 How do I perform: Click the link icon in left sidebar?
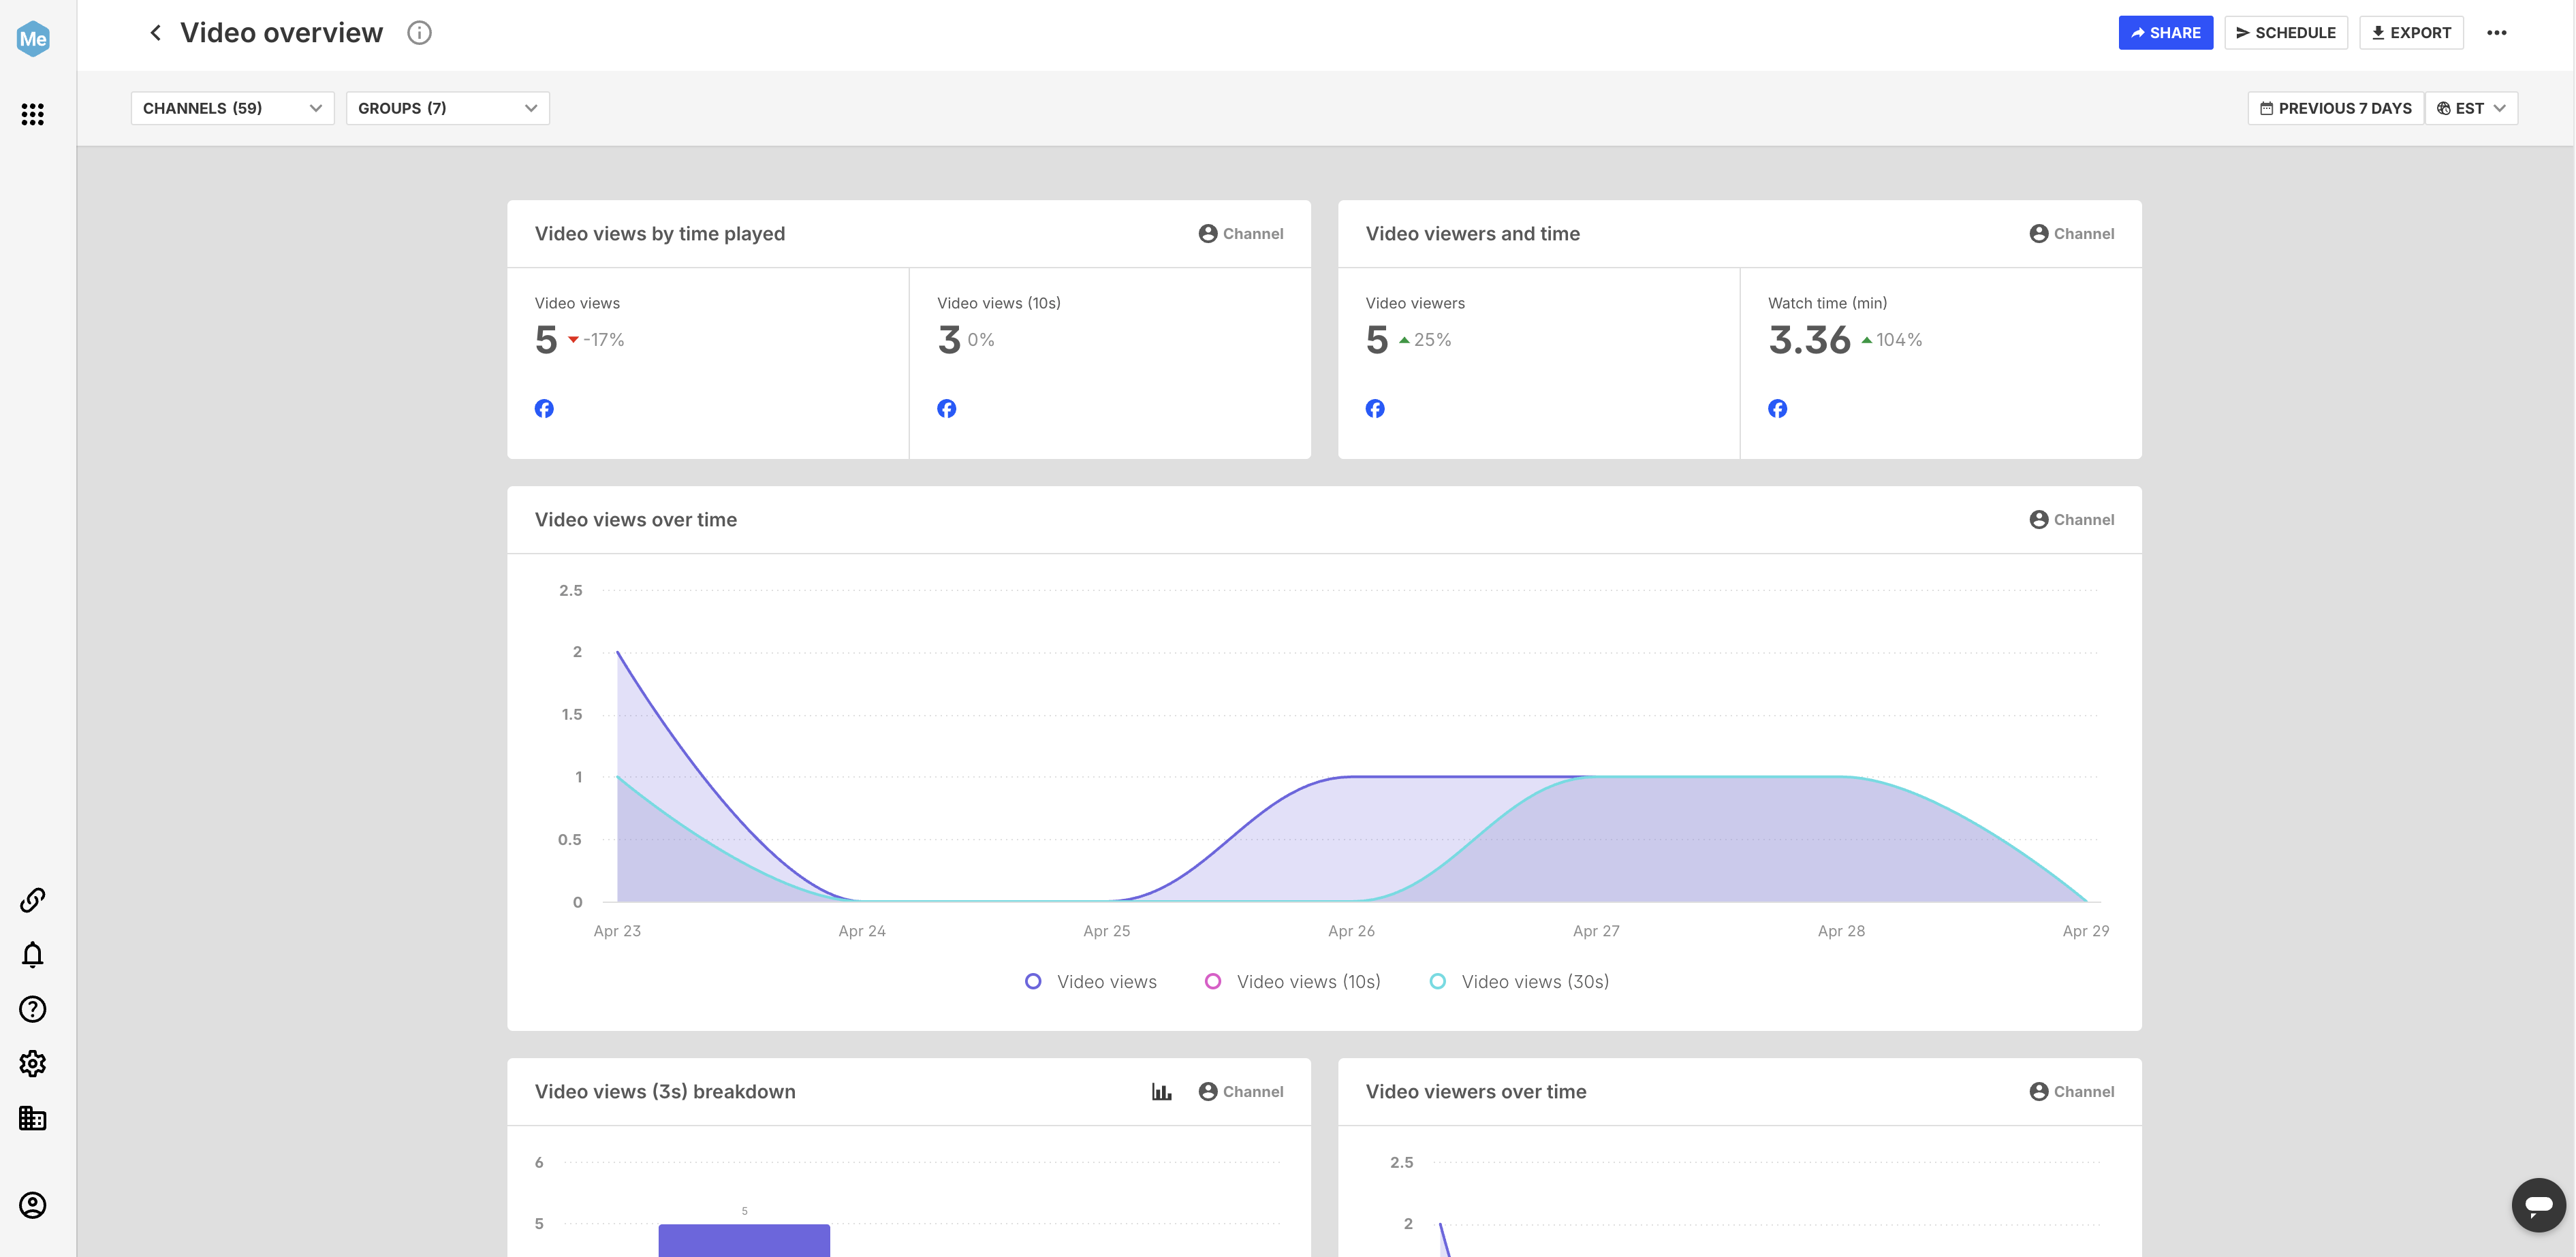(32, 900)
